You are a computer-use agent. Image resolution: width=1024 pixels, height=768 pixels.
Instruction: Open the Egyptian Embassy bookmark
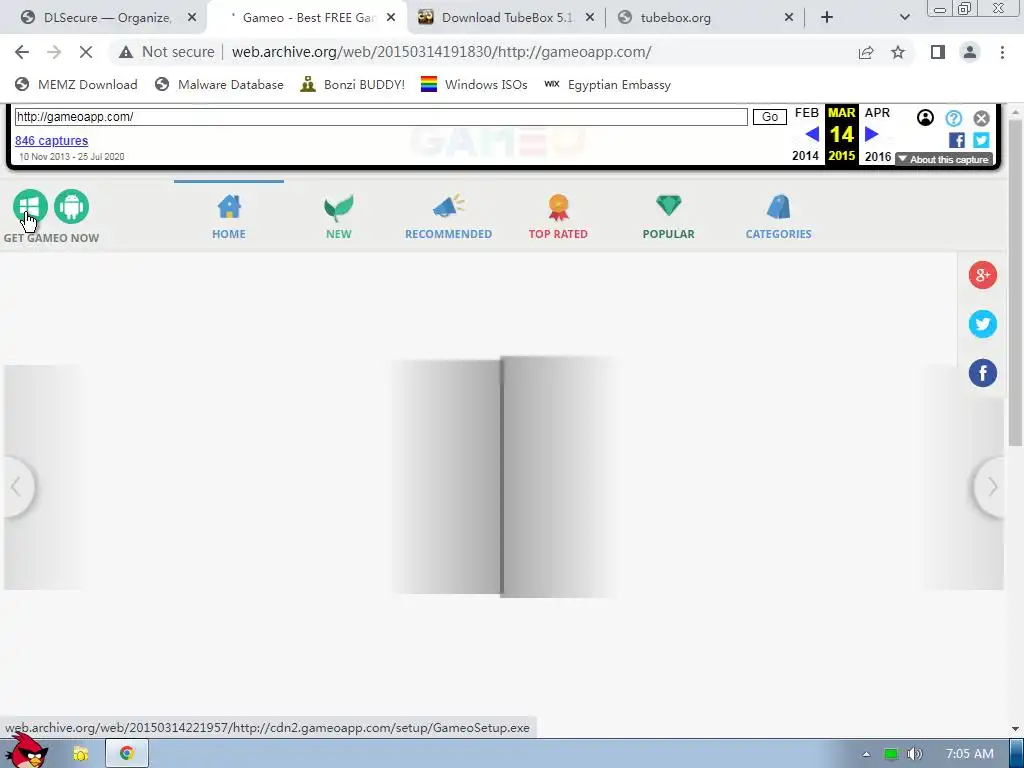[x=608, y=84]
